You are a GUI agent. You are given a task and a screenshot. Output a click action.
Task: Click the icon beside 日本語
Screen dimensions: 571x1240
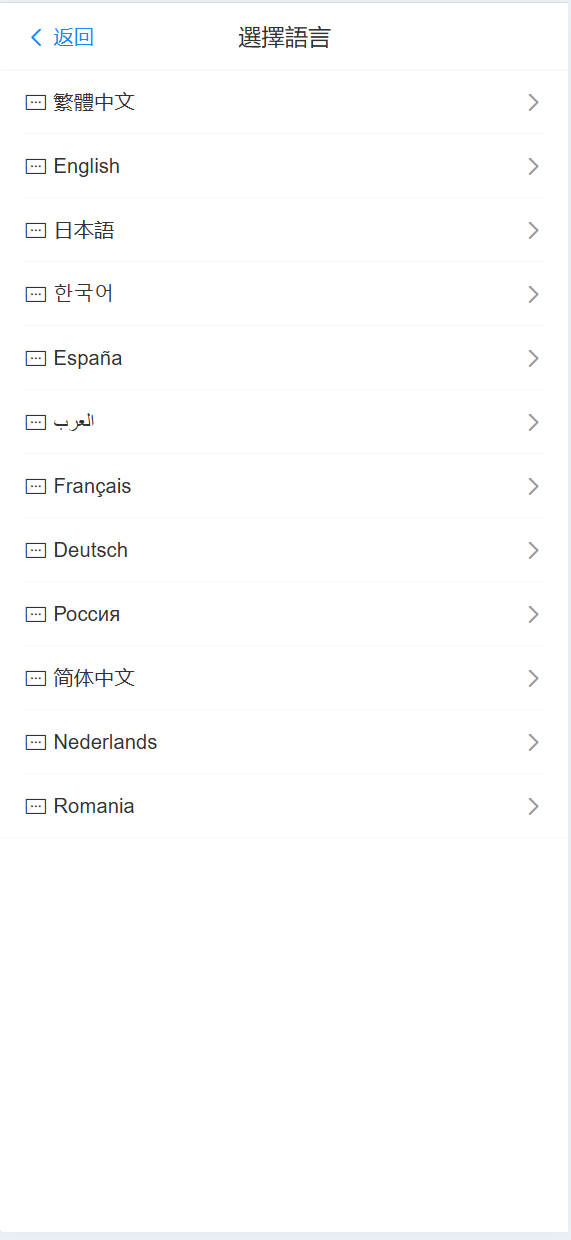coord(36,230)
